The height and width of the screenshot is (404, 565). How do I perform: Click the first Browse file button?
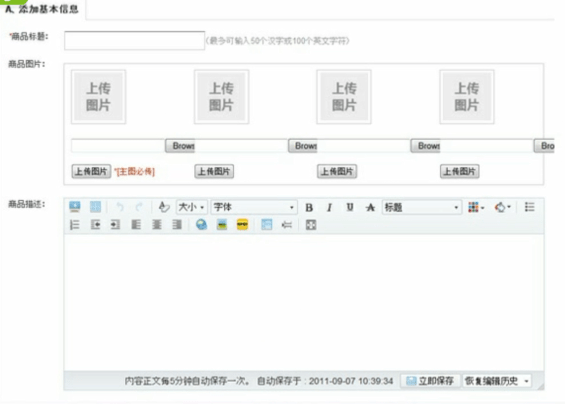coord(180,146)
